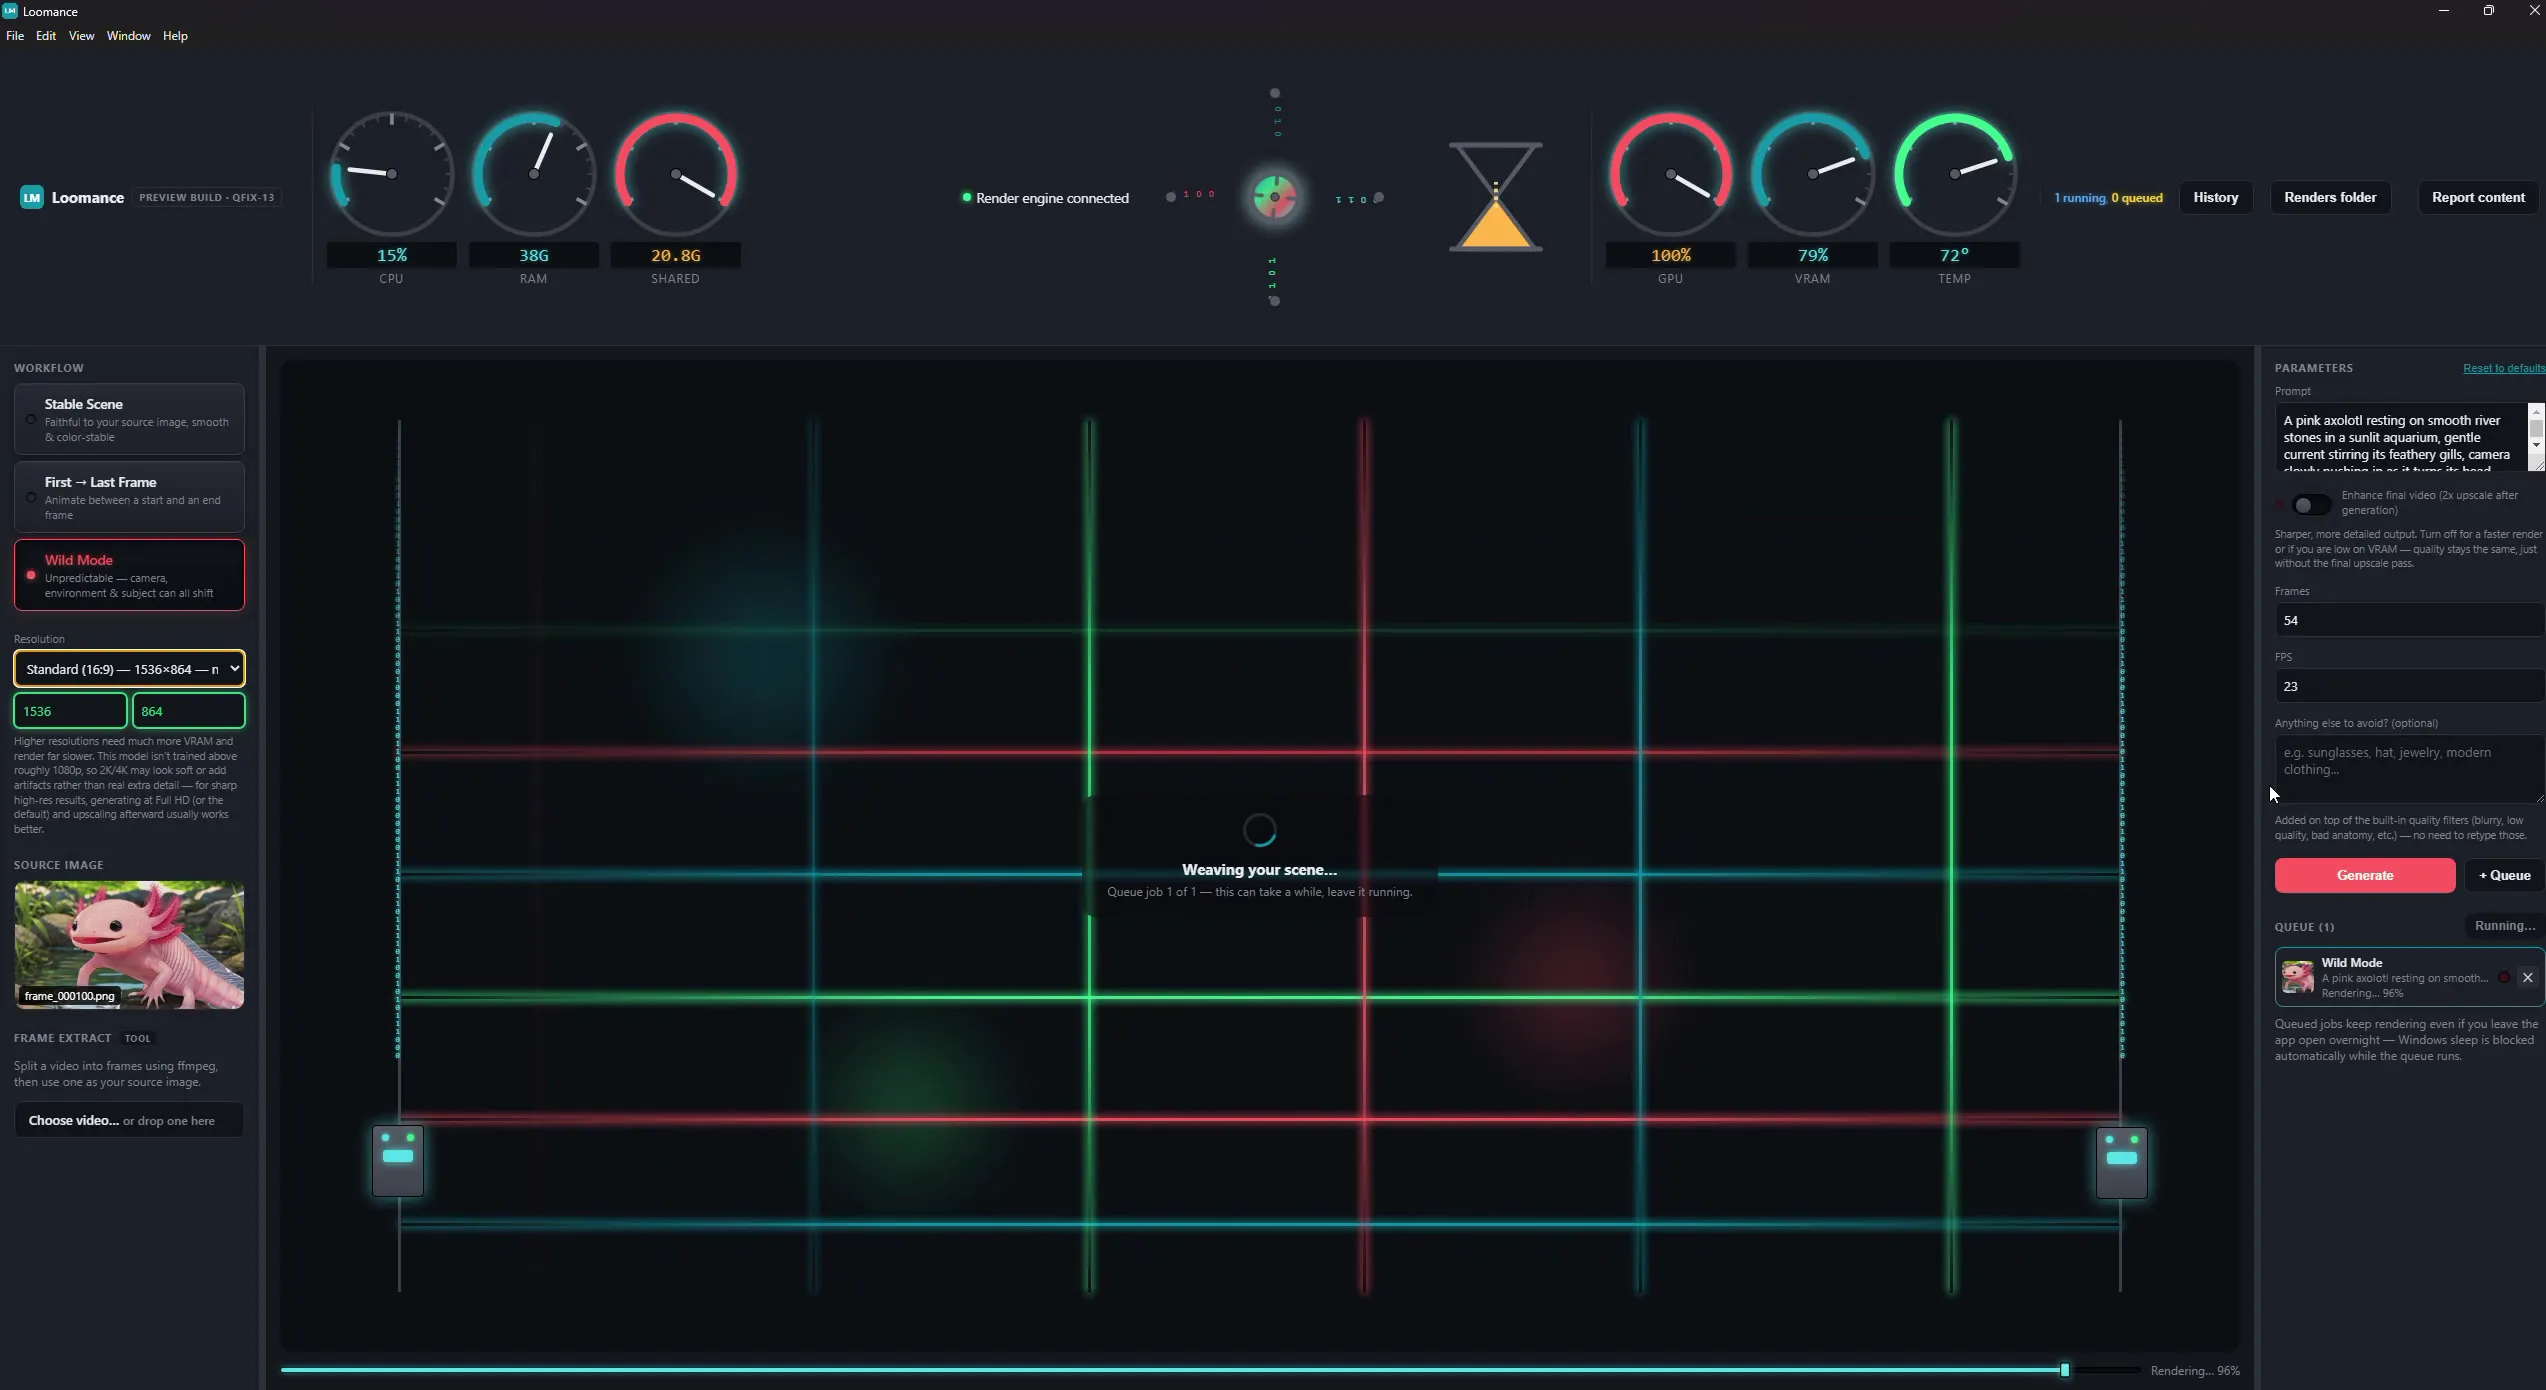Click the History button

coord(2215,197)
